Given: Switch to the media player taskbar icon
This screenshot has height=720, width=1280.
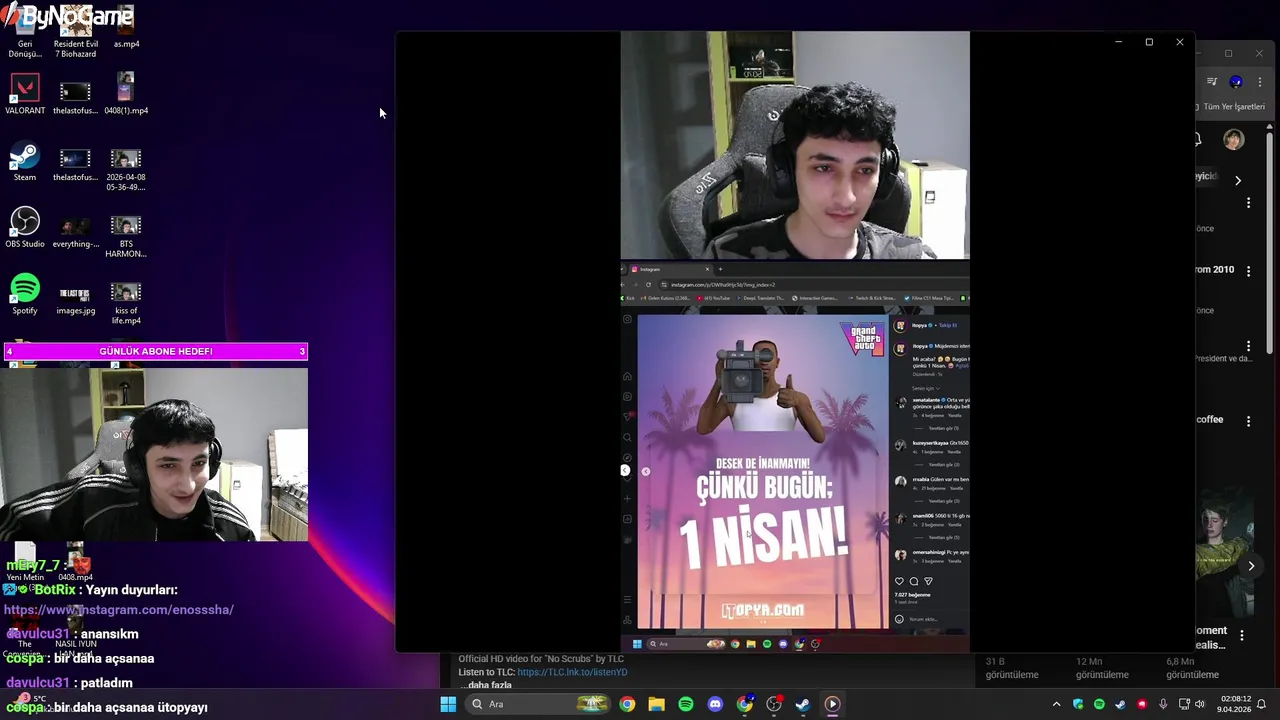Looking at the screenshot, I should click(x=832, y=704).
